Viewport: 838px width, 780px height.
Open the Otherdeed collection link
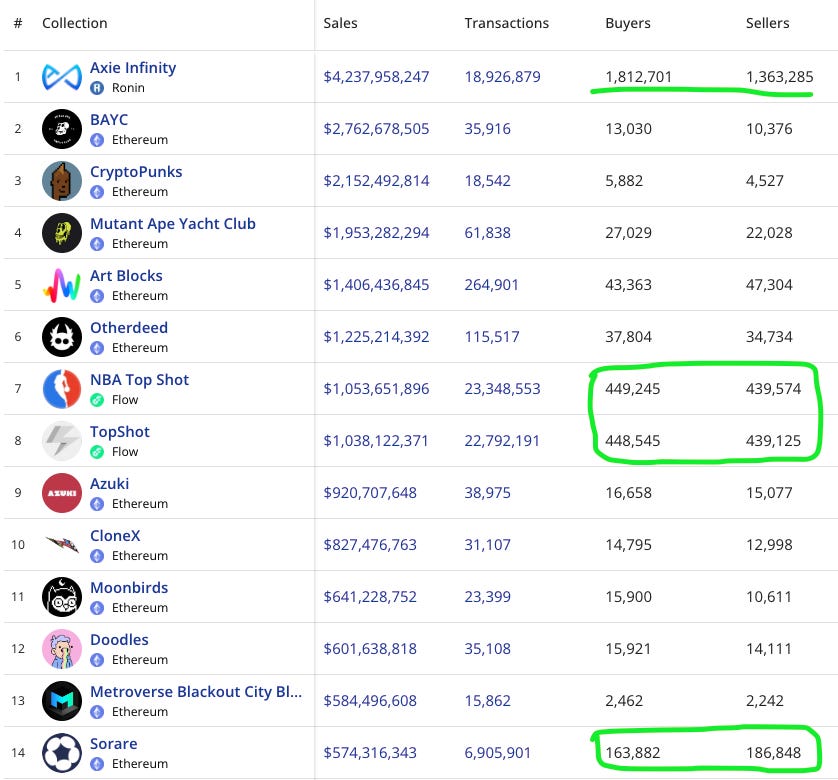coord(129,328)
